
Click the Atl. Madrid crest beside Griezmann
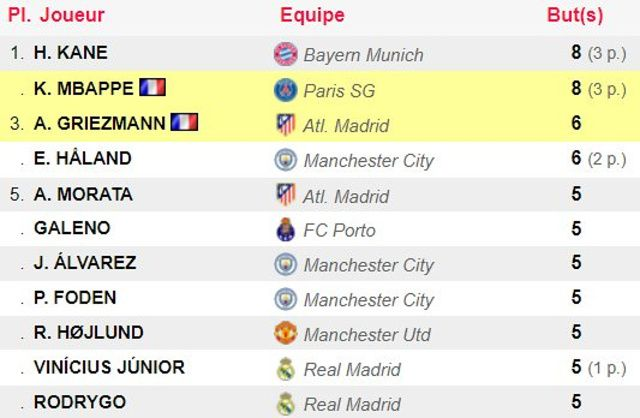coord(285,125)
